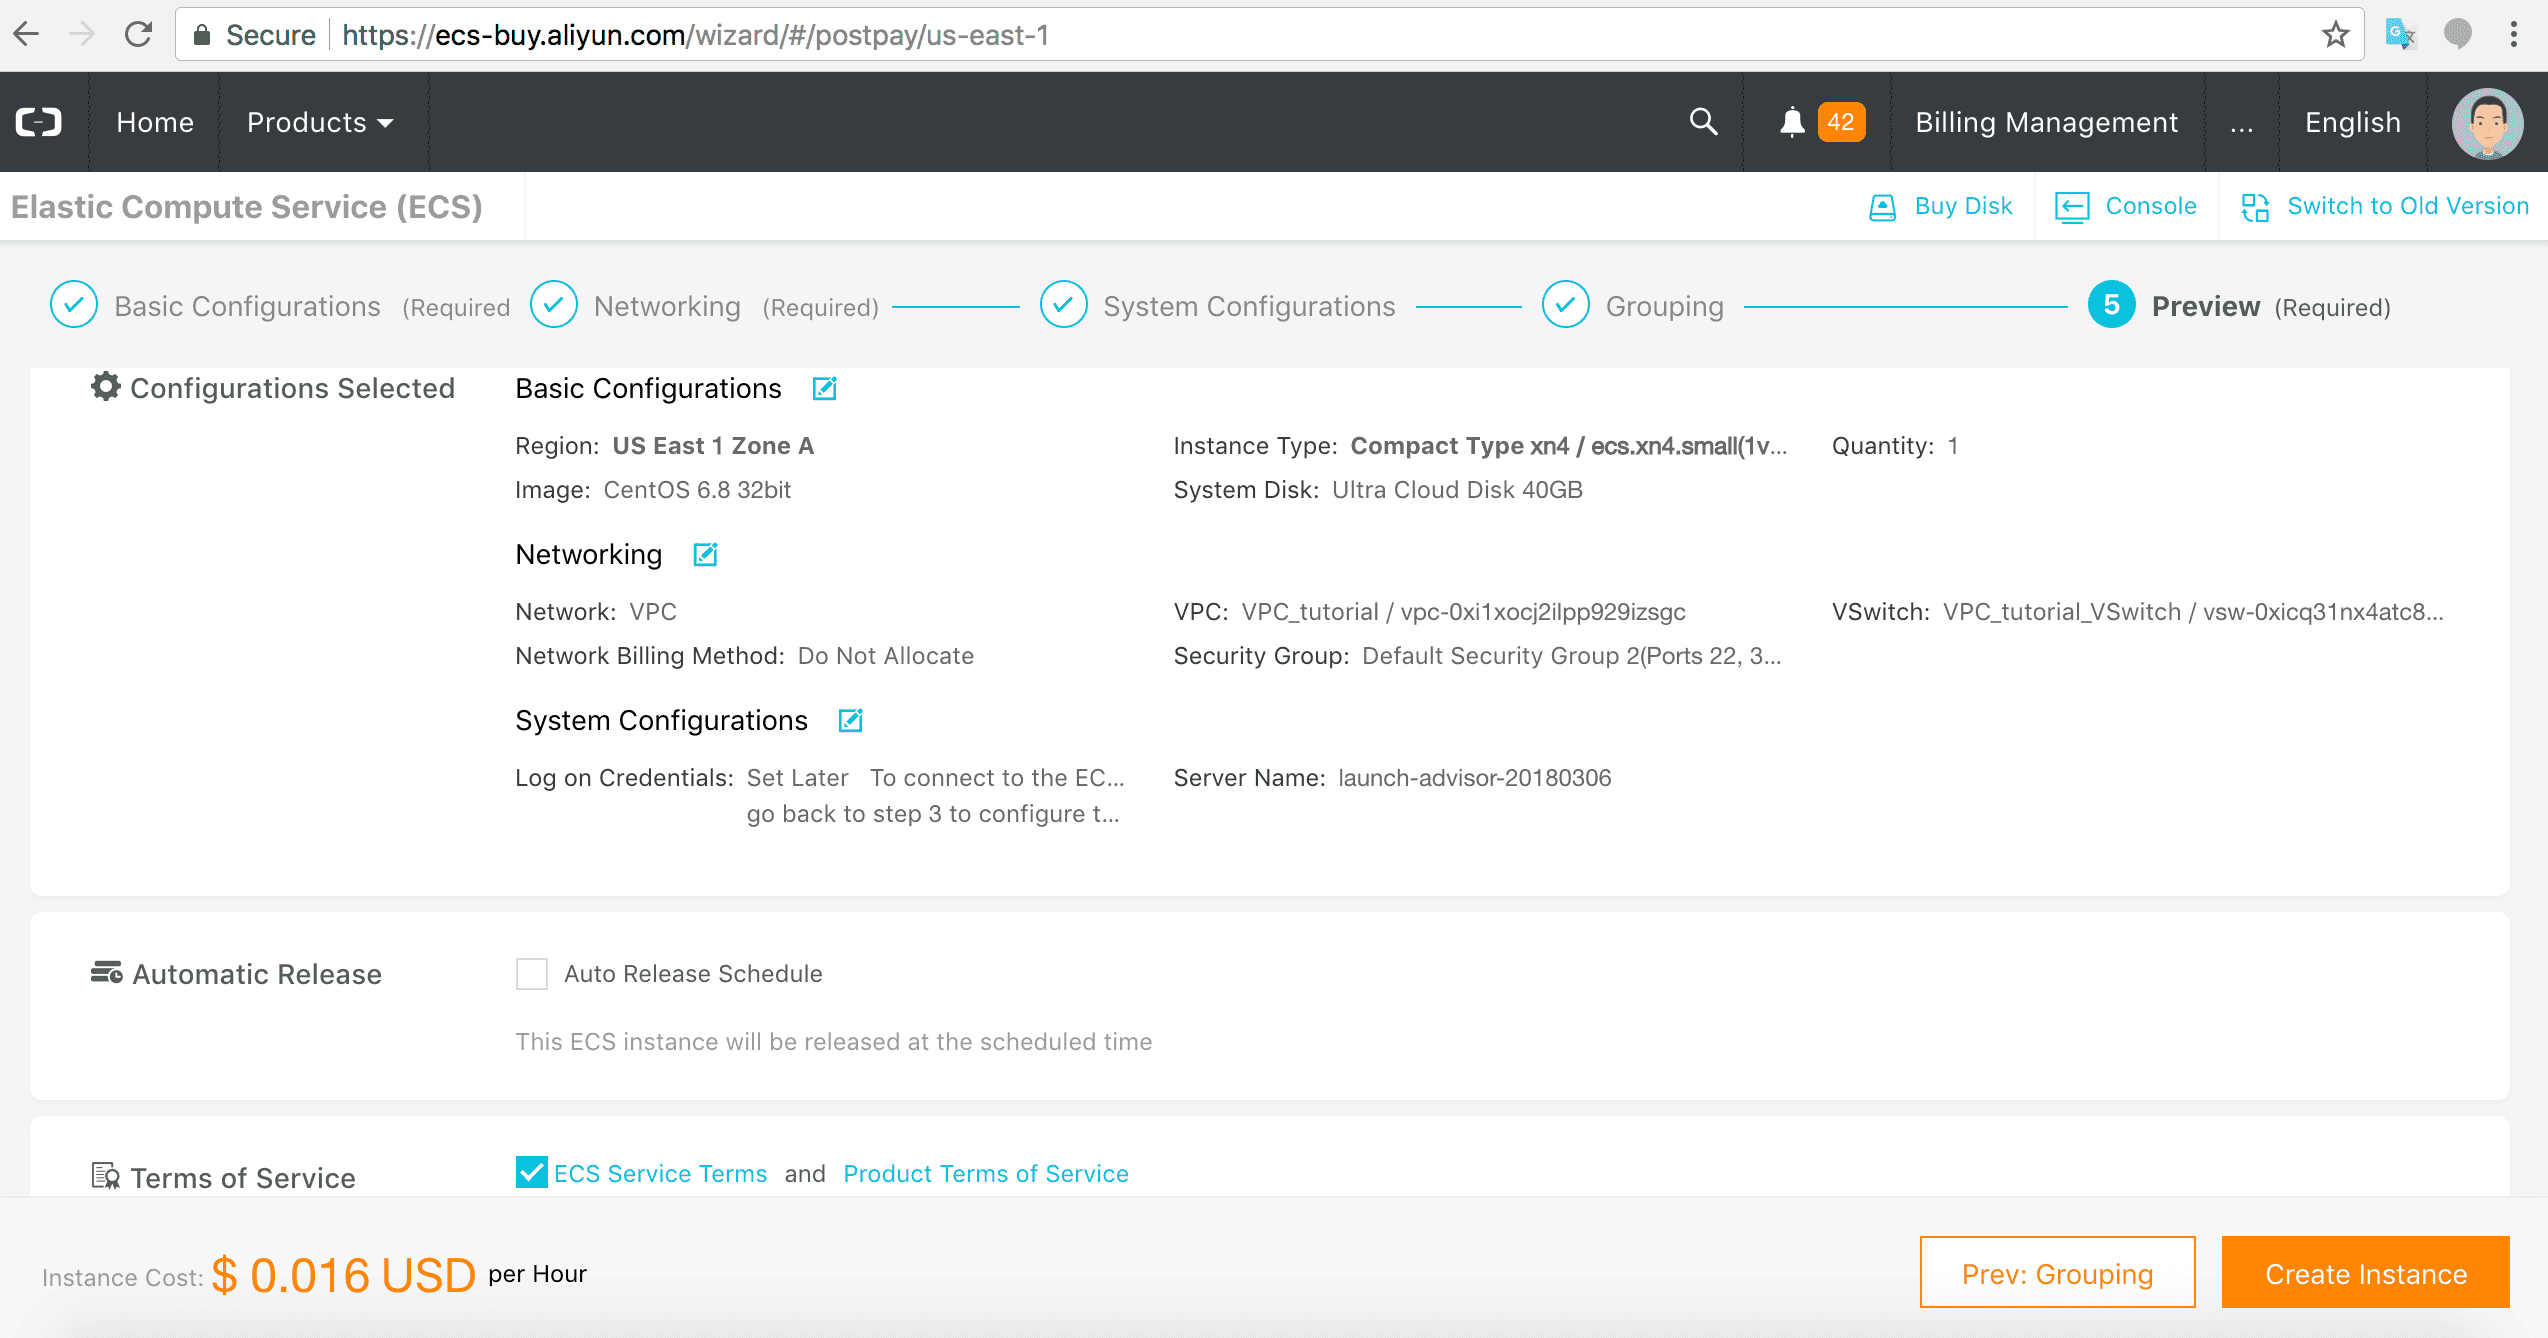Click the Automatic Release icon
The image size is (2548, 1338).
106,972
